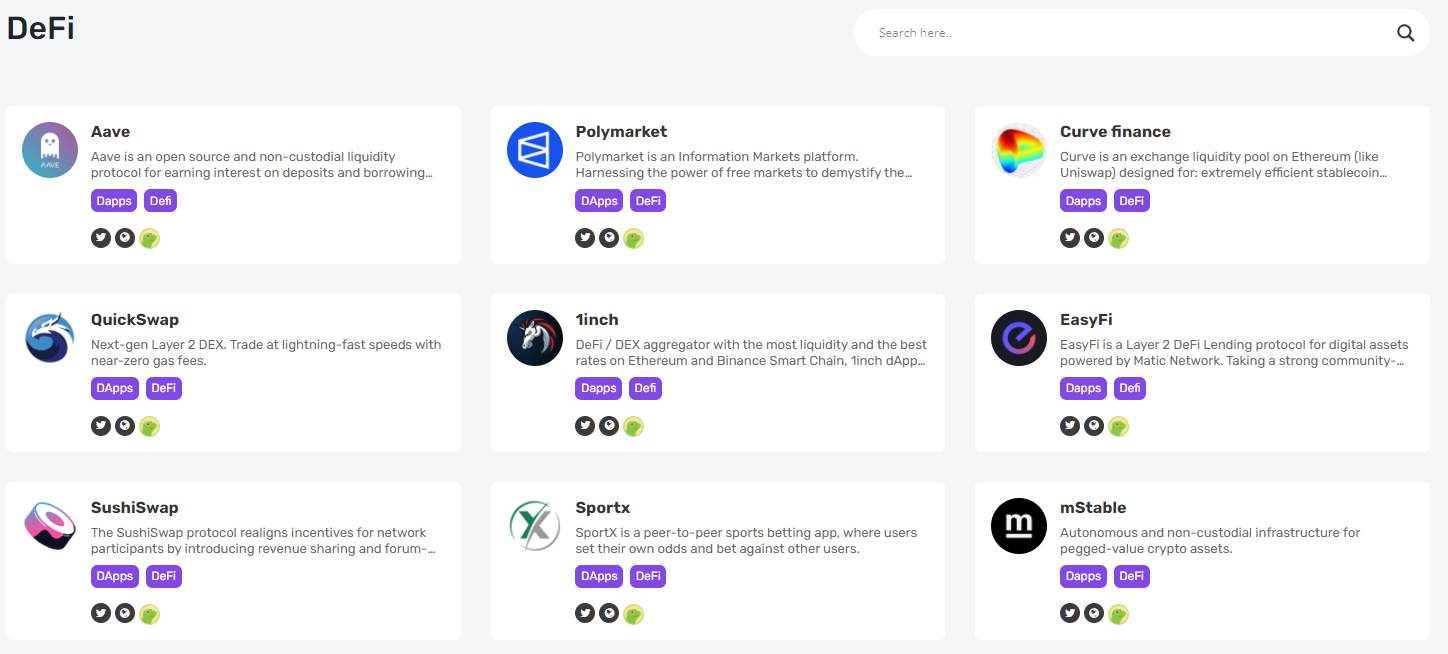
Task: Click the QuickSwap dragon logo
Action: click(50, 338)
